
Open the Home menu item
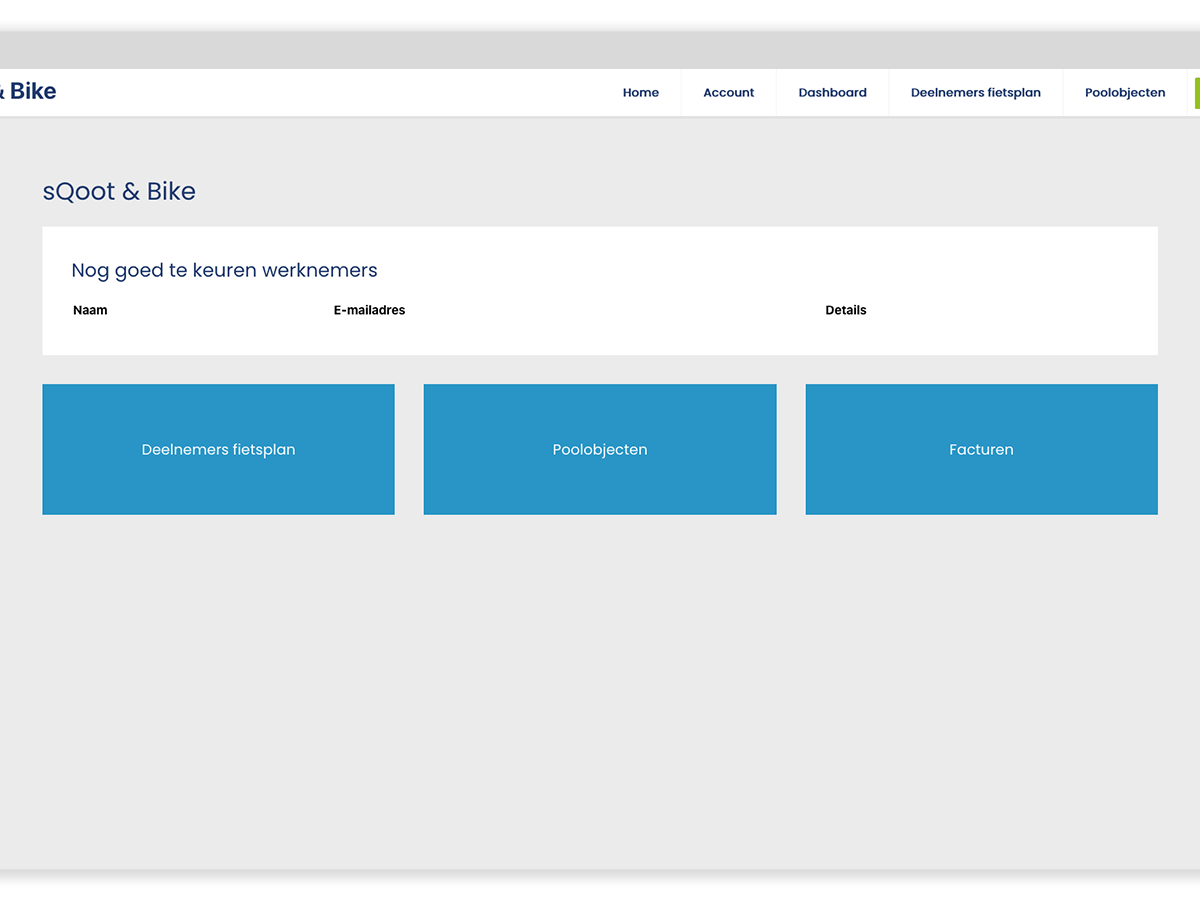pyautogui.click(x=640, y=92)
